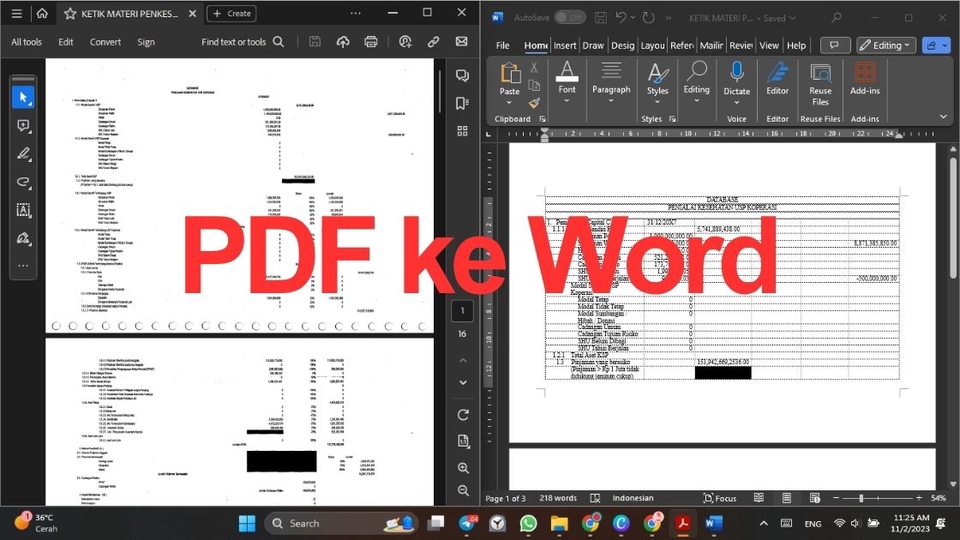Rotate the PDF page clockwise
Image resolution: width=960 pixels, height=540 pixels.
click(x=463, y=414)
